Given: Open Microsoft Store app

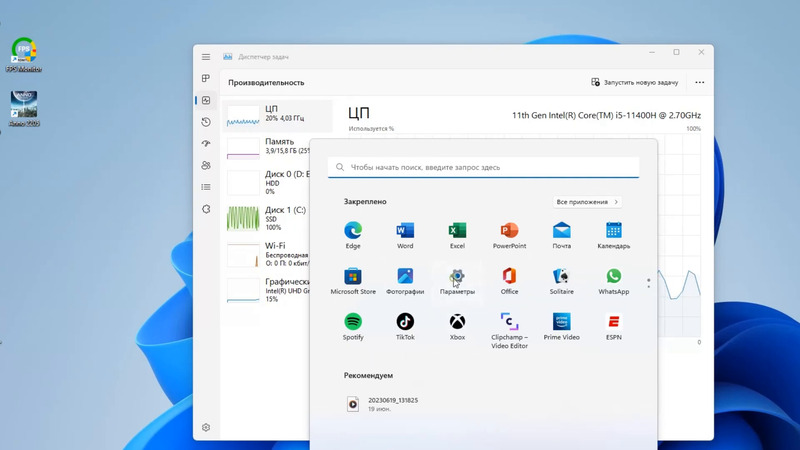Looking at the screenshot, I should tap(353, 278).
